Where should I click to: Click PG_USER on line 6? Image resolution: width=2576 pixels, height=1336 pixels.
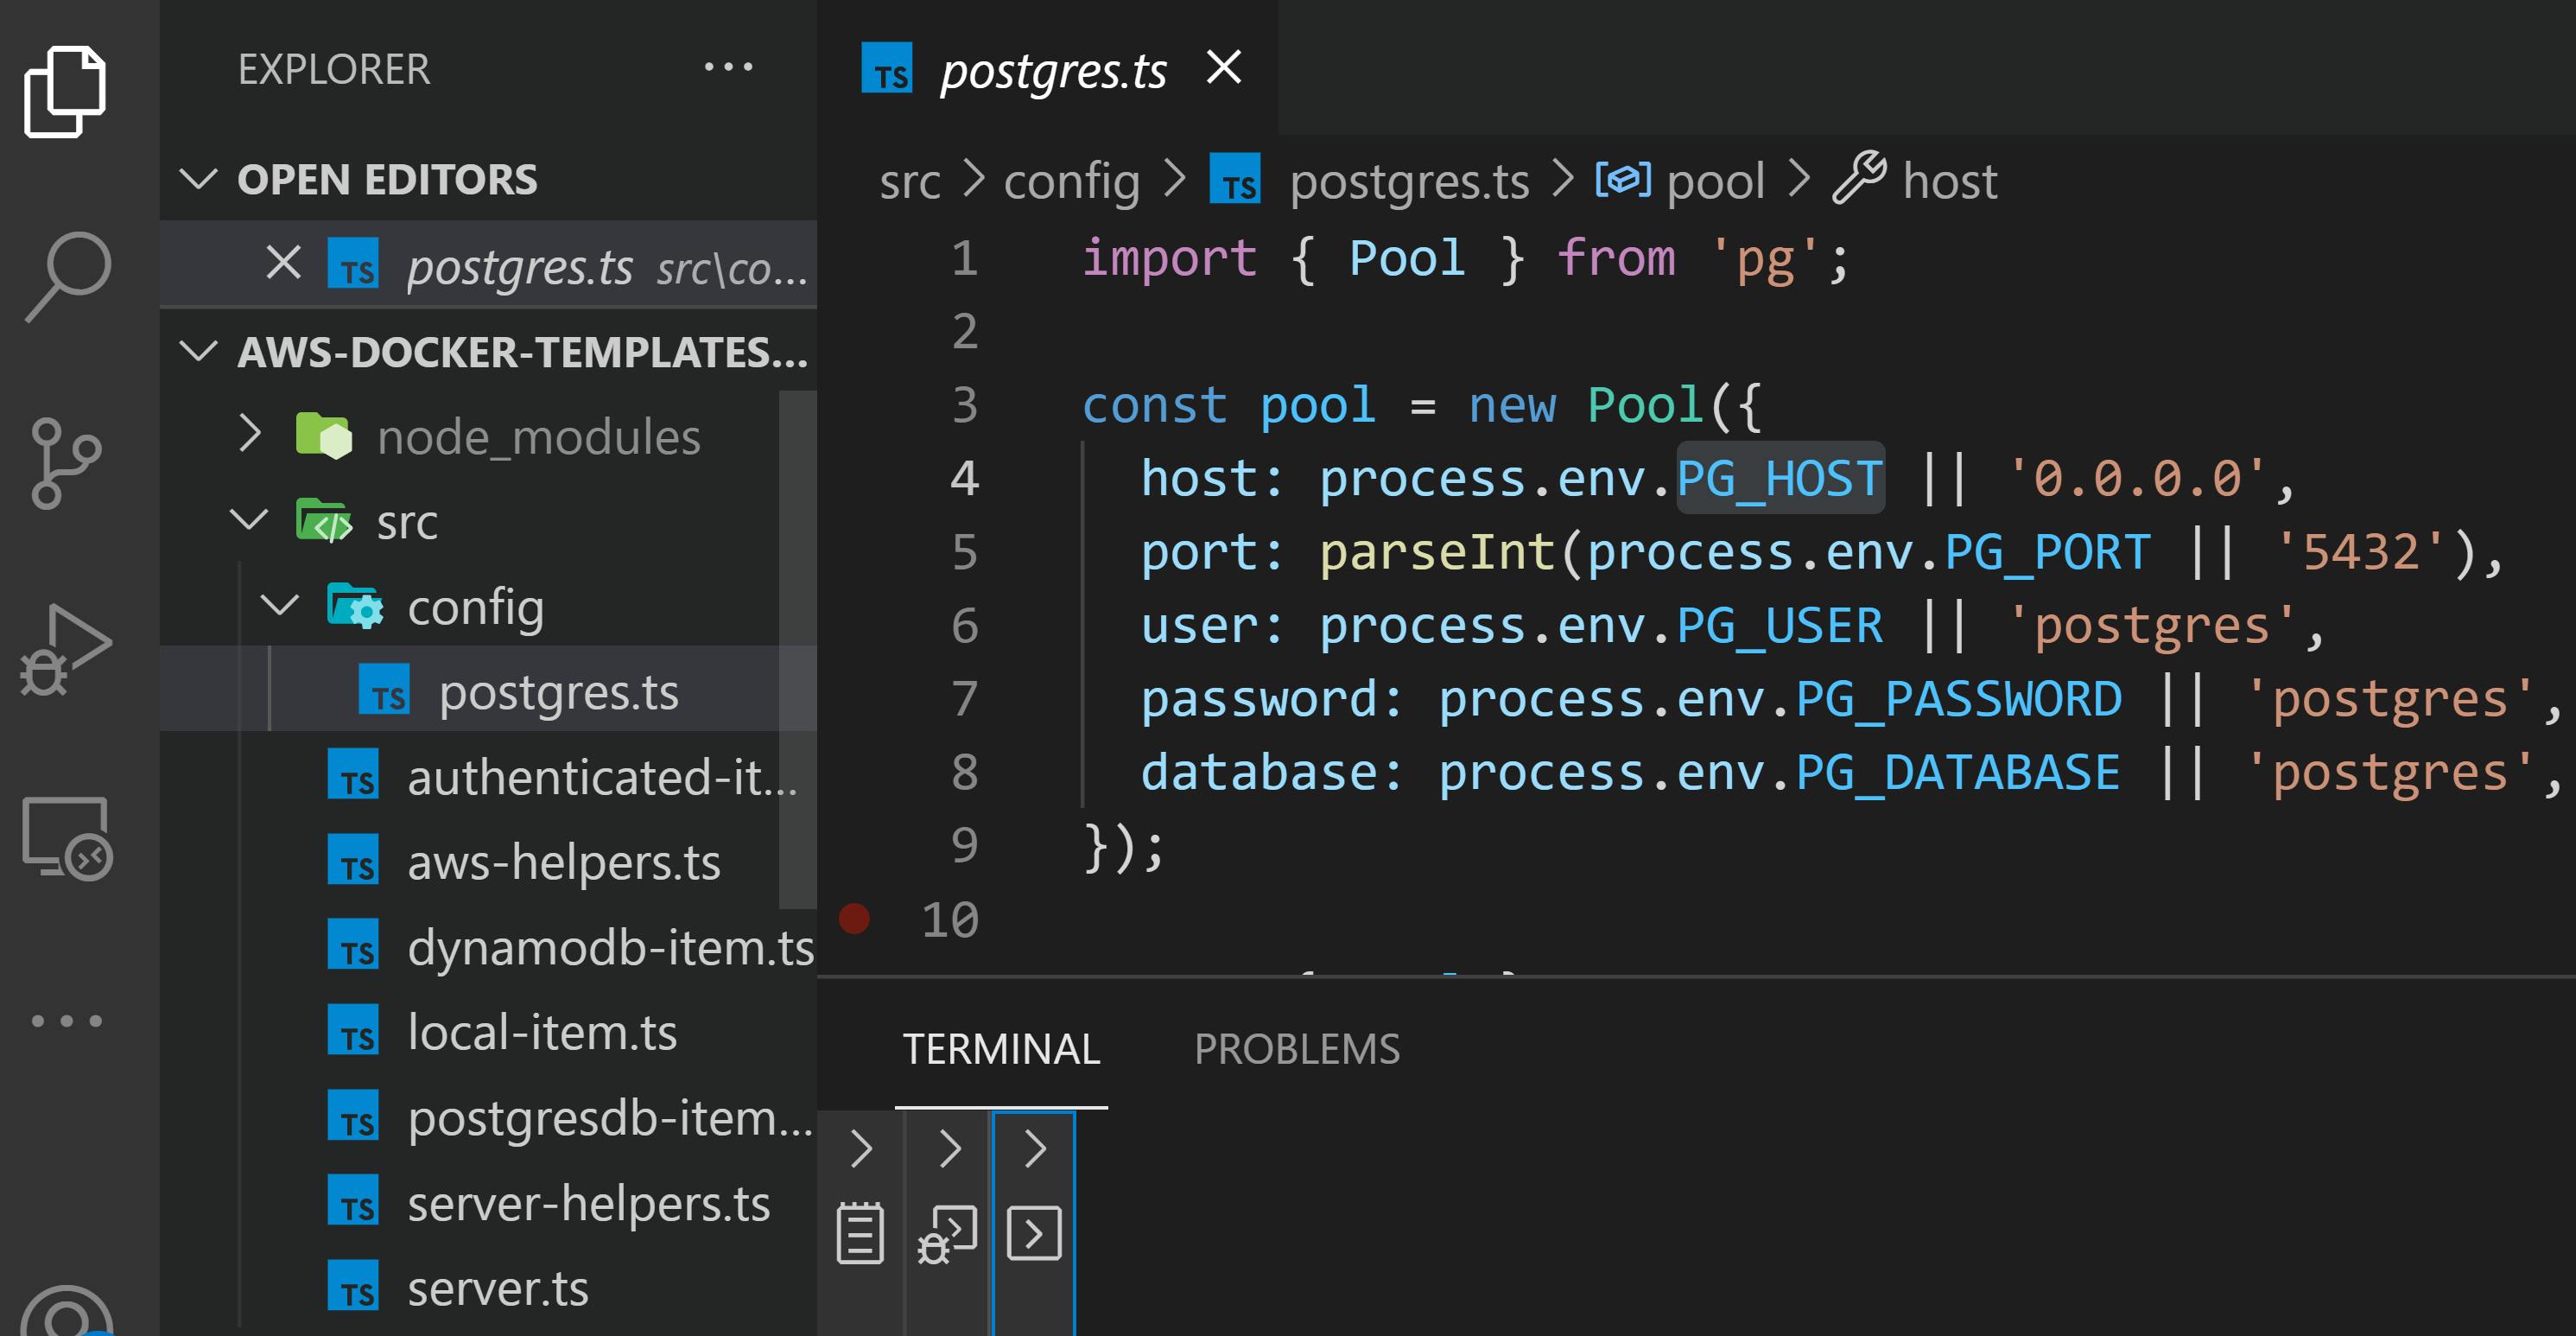(1779, 626)
